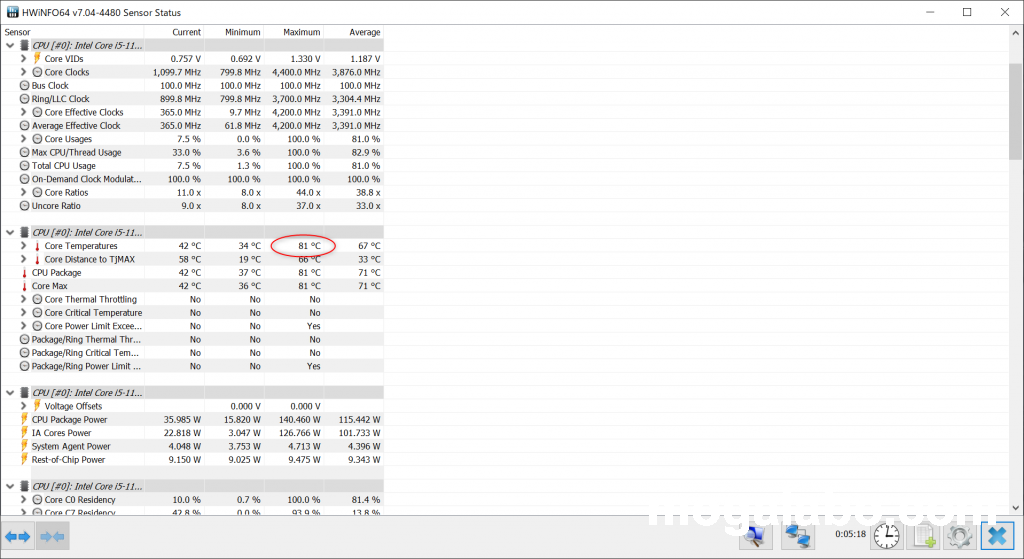Click the Core Distance to TjMAX thermometer icon
The width and height of the screenshot is (1024, 559).
click(37, 259)
